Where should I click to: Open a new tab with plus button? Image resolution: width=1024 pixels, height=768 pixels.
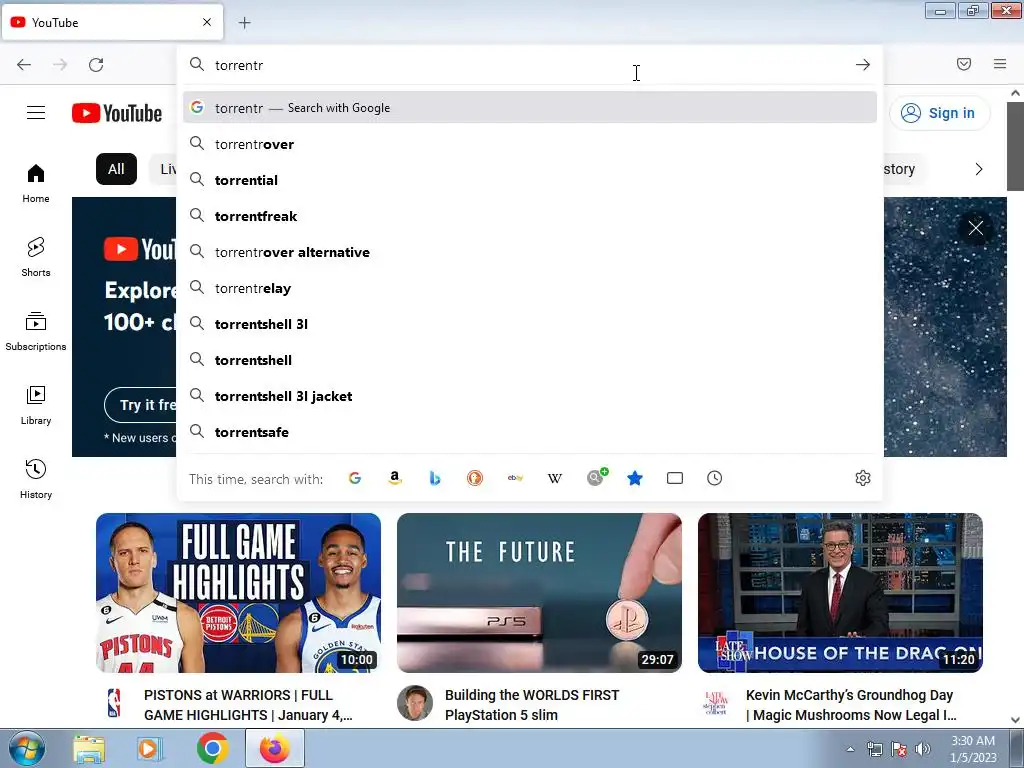click(244, 23)
